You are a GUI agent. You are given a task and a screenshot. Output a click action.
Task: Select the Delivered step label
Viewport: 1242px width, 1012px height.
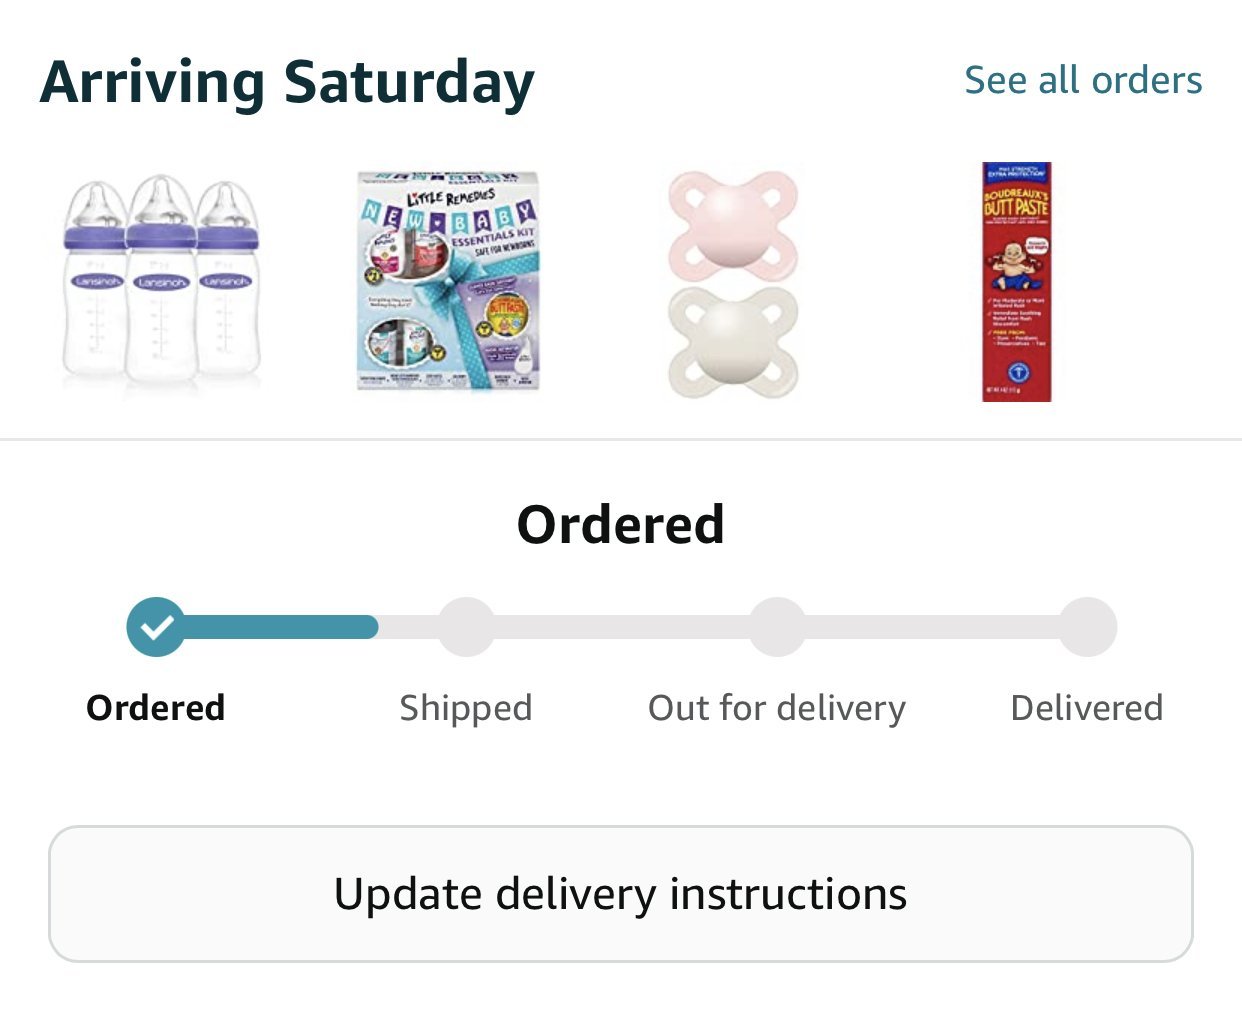tap(1087, 708)
